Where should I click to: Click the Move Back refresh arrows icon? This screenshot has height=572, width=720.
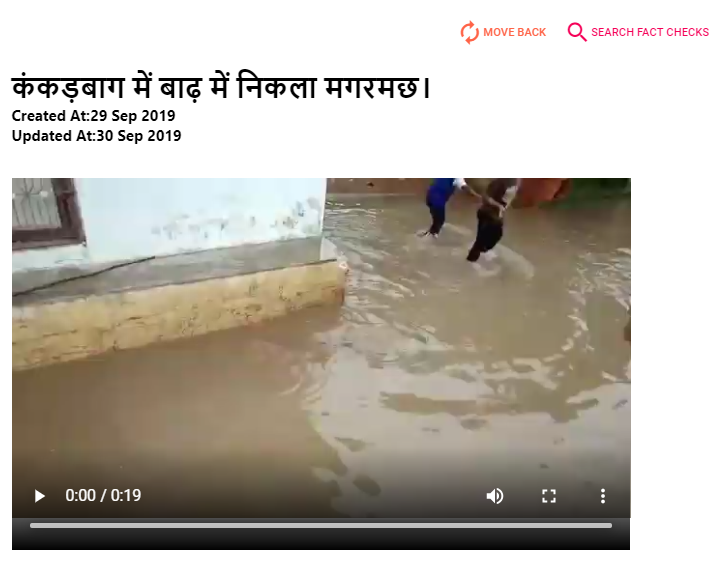[x=469, y=32]
